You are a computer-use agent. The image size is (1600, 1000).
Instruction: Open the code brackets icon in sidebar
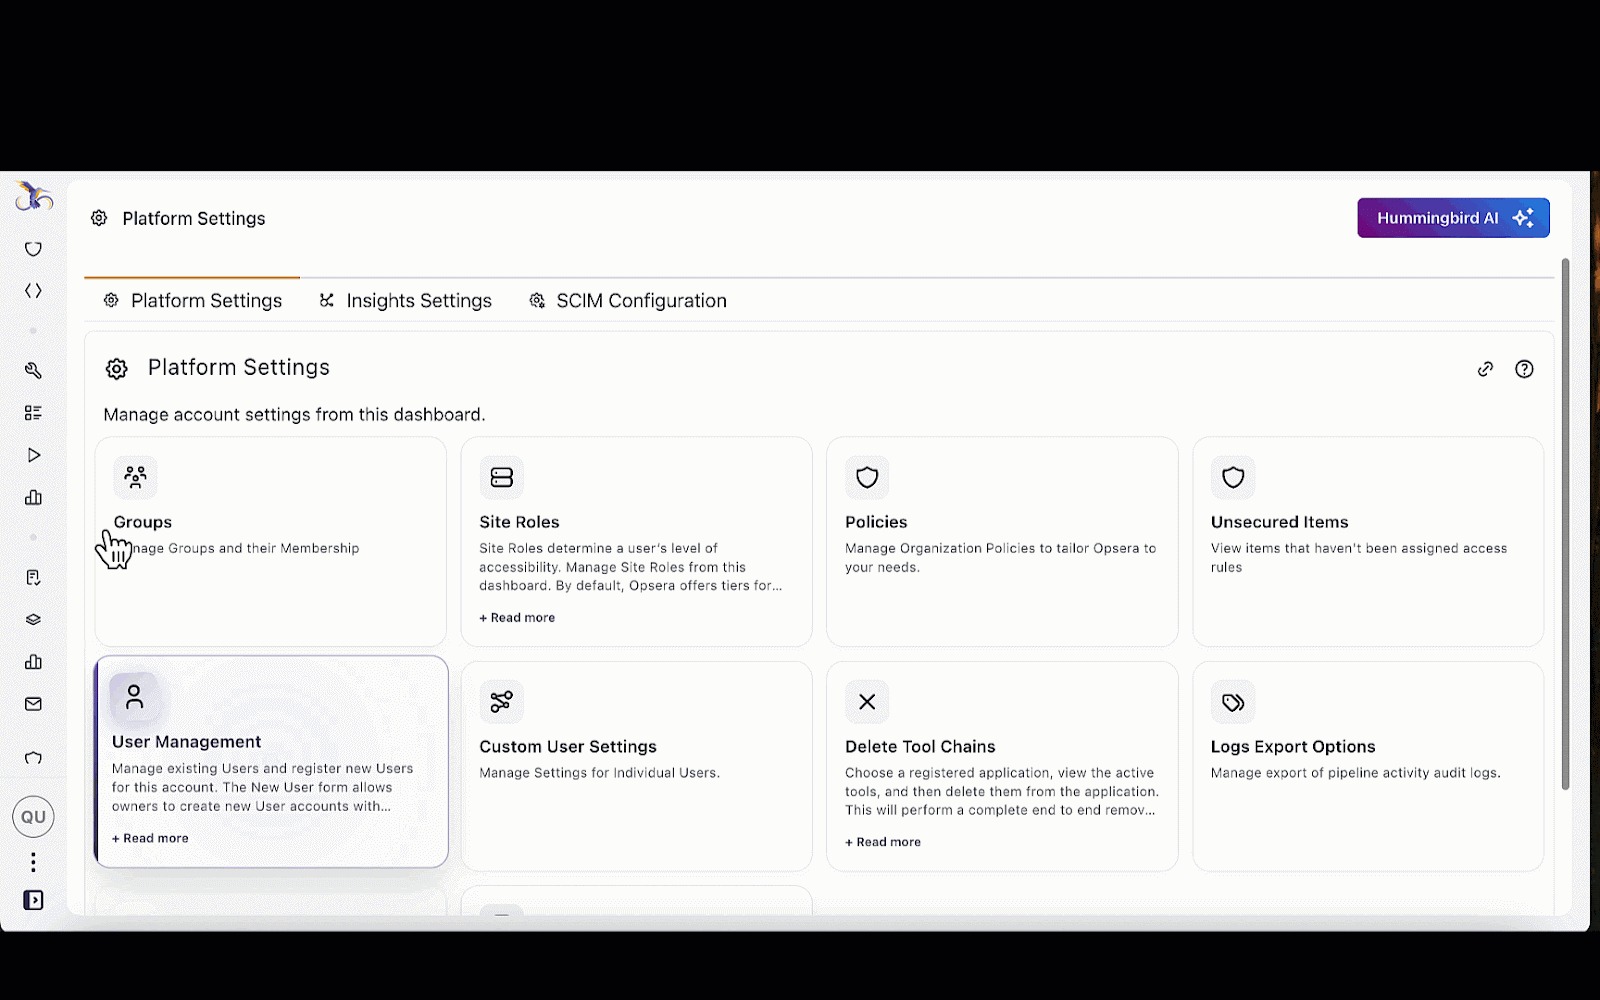point(33,291)
